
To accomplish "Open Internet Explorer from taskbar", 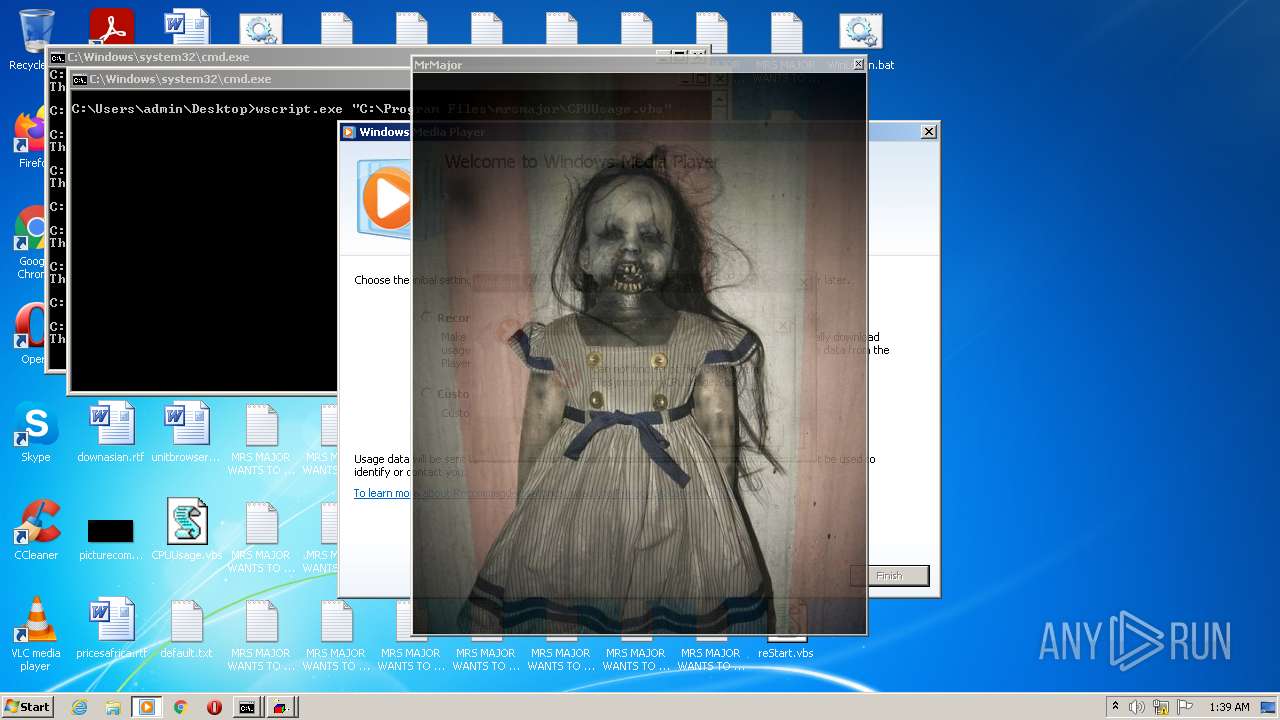I will tap(79, 707).
